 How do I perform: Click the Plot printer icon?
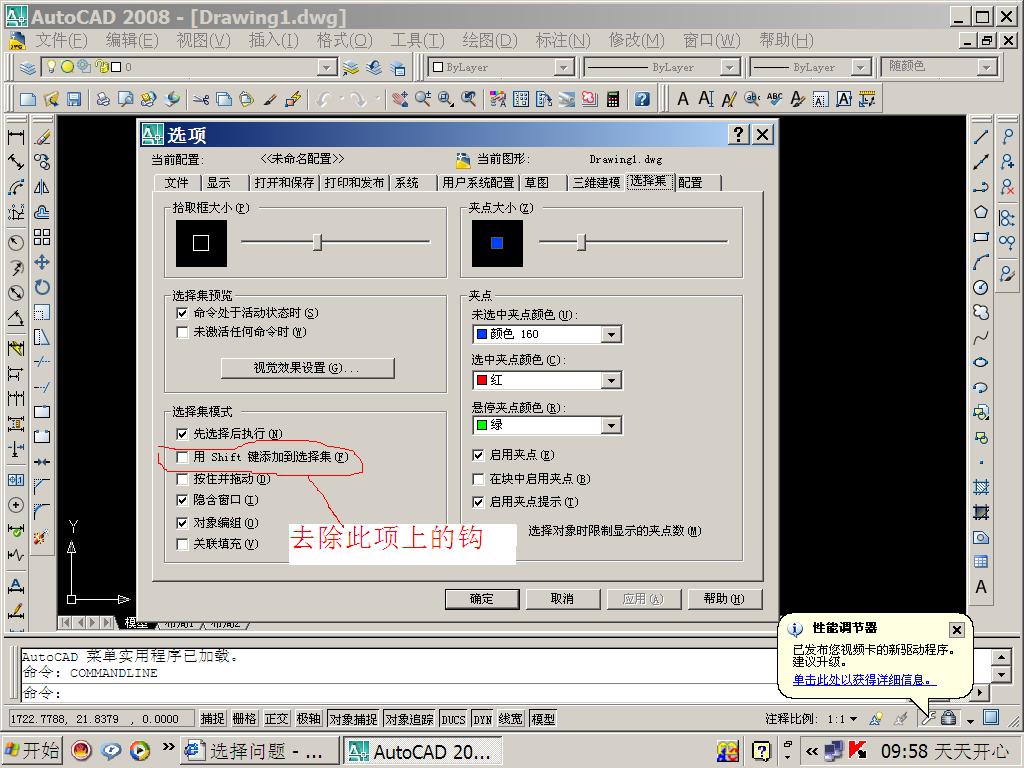[x=103, y=99]
